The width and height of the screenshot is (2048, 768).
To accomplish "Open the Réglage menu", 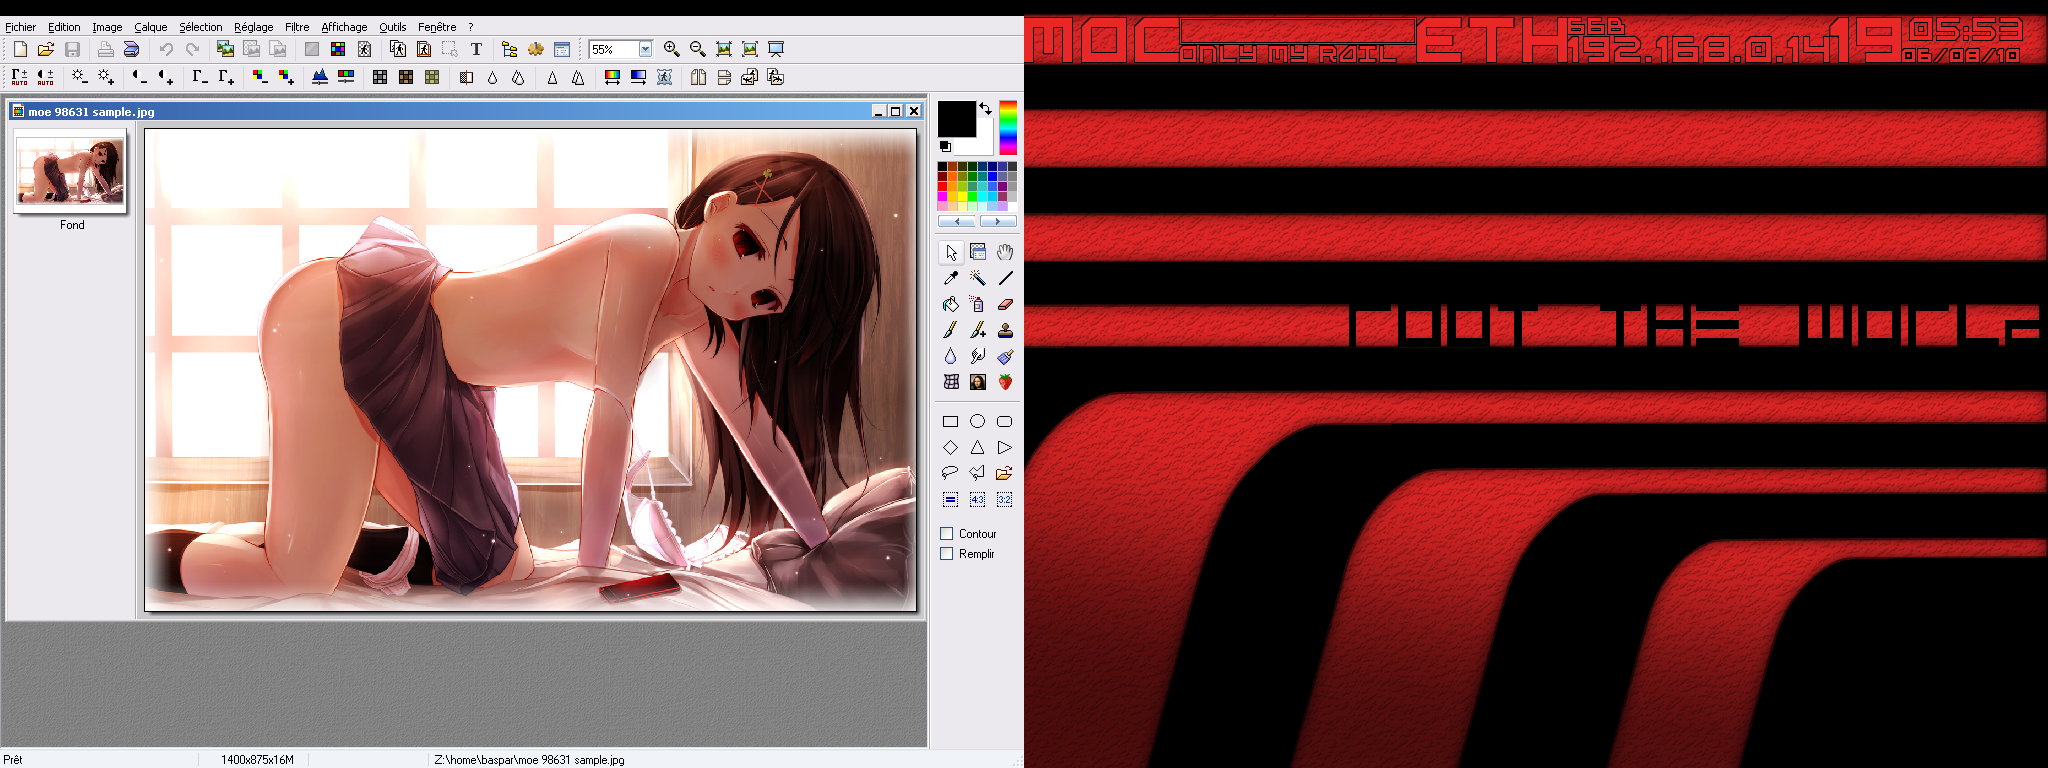I will pos(254,27).
